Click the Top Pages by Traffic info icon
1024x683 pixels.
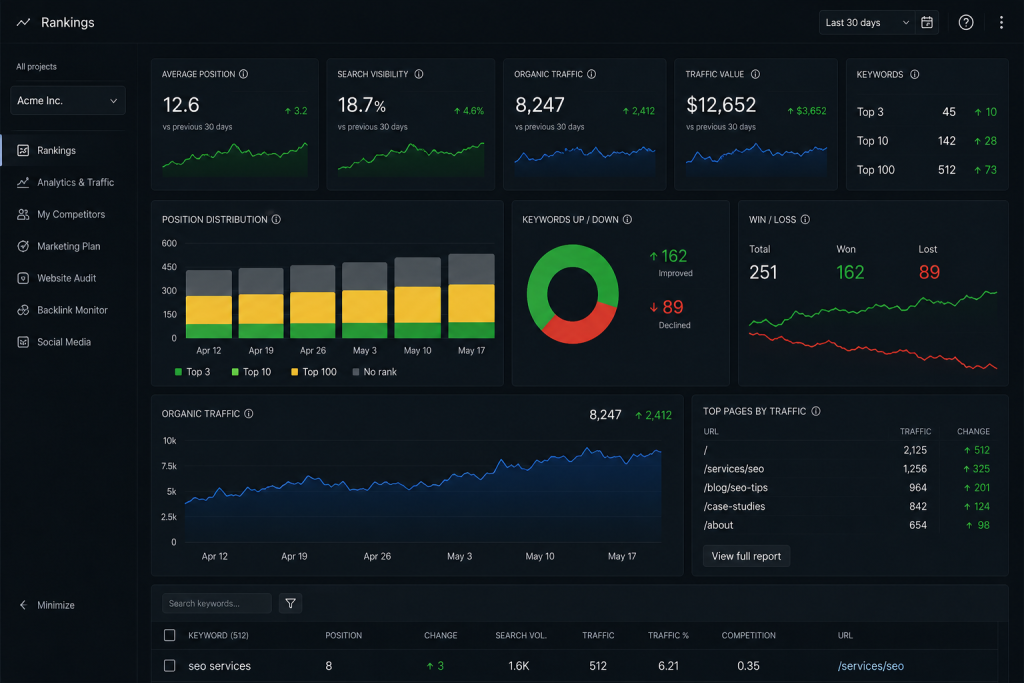816,411
